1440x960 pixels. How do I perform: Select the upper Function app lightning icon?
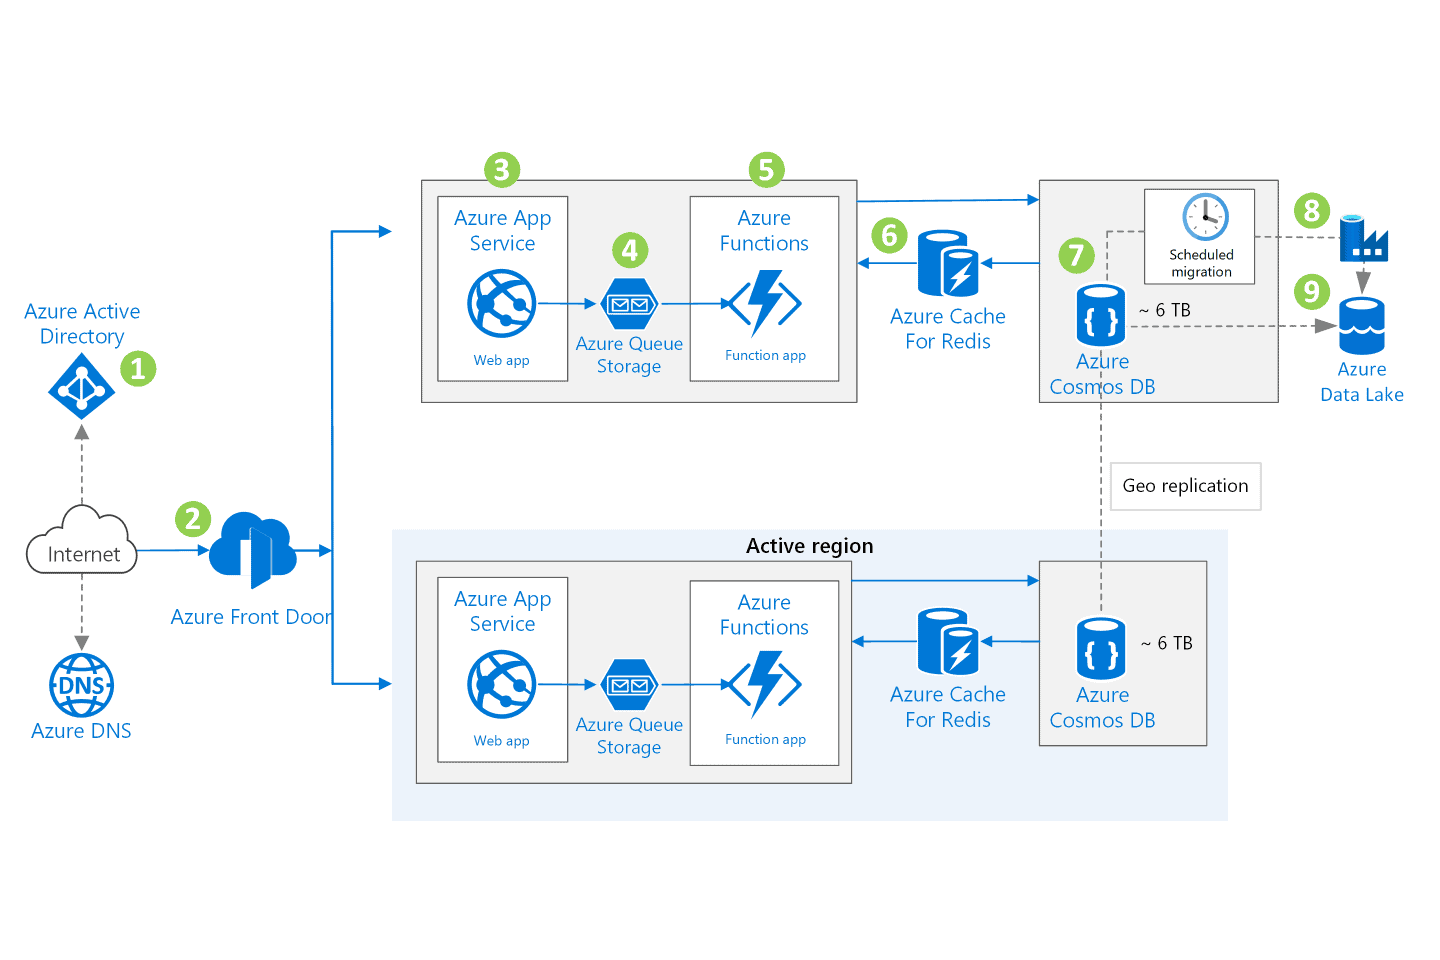click(765, 303)
